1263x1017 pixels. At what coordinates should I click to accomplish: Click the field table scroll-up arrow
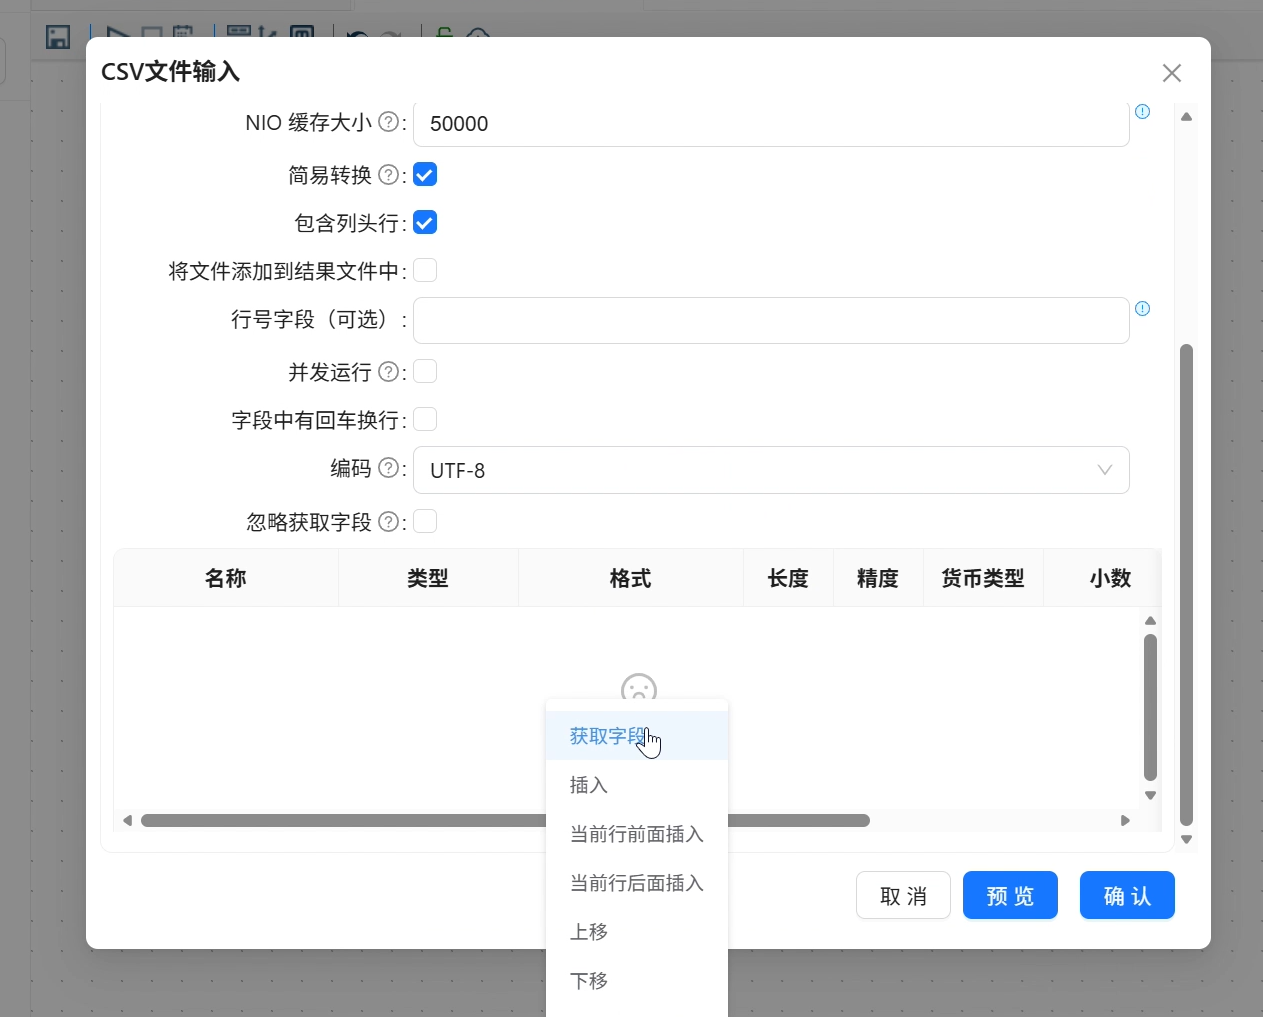1150,621
